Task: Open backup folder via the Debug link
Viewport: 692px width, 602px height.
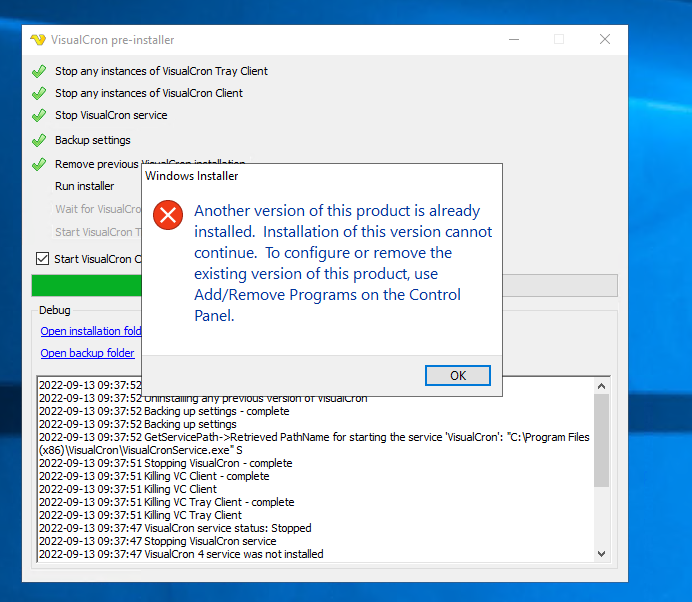Action: (87, 353)
